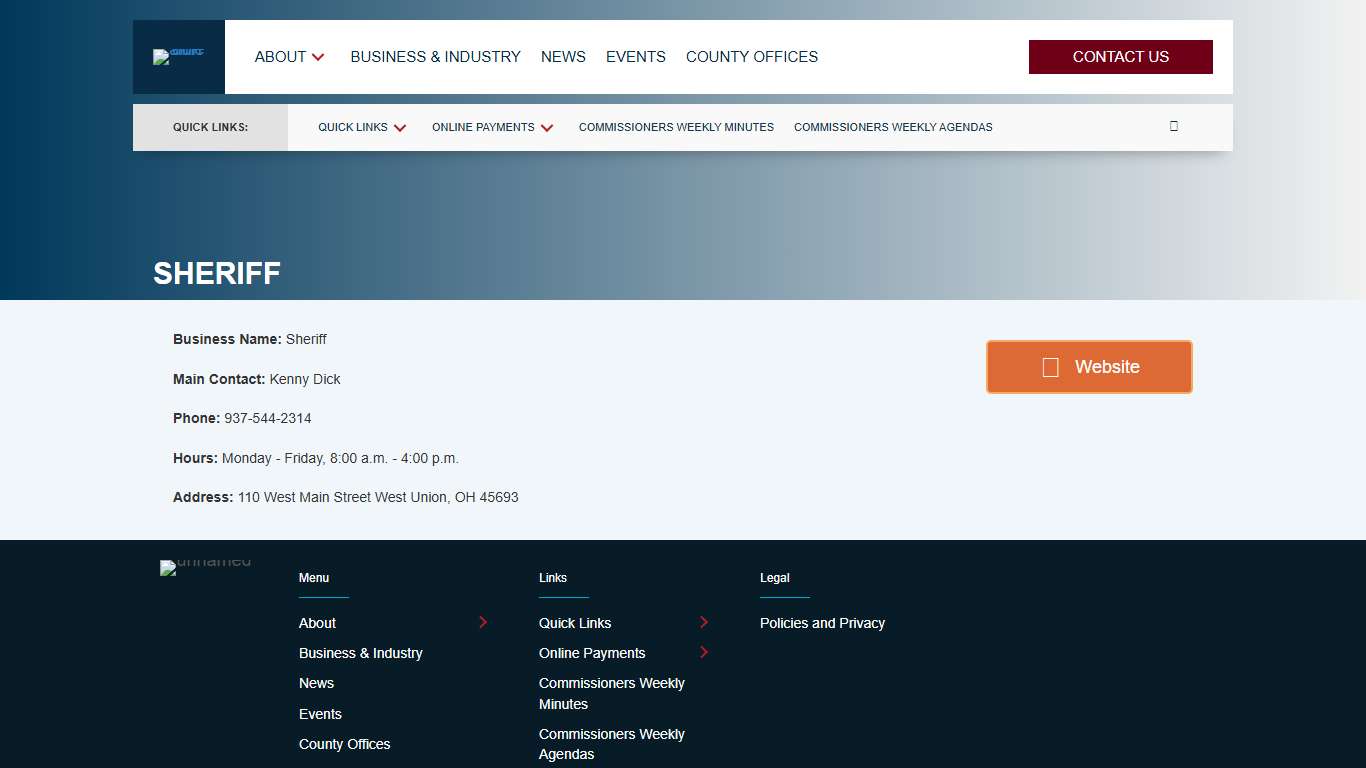
Task: Open County Offices from the header
Action: coord(751,57)
